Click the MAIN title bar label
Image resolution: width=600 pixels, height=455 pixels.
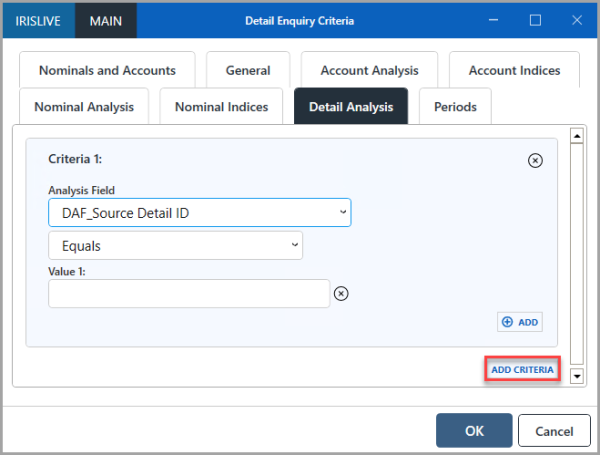[x=107, y=20]
